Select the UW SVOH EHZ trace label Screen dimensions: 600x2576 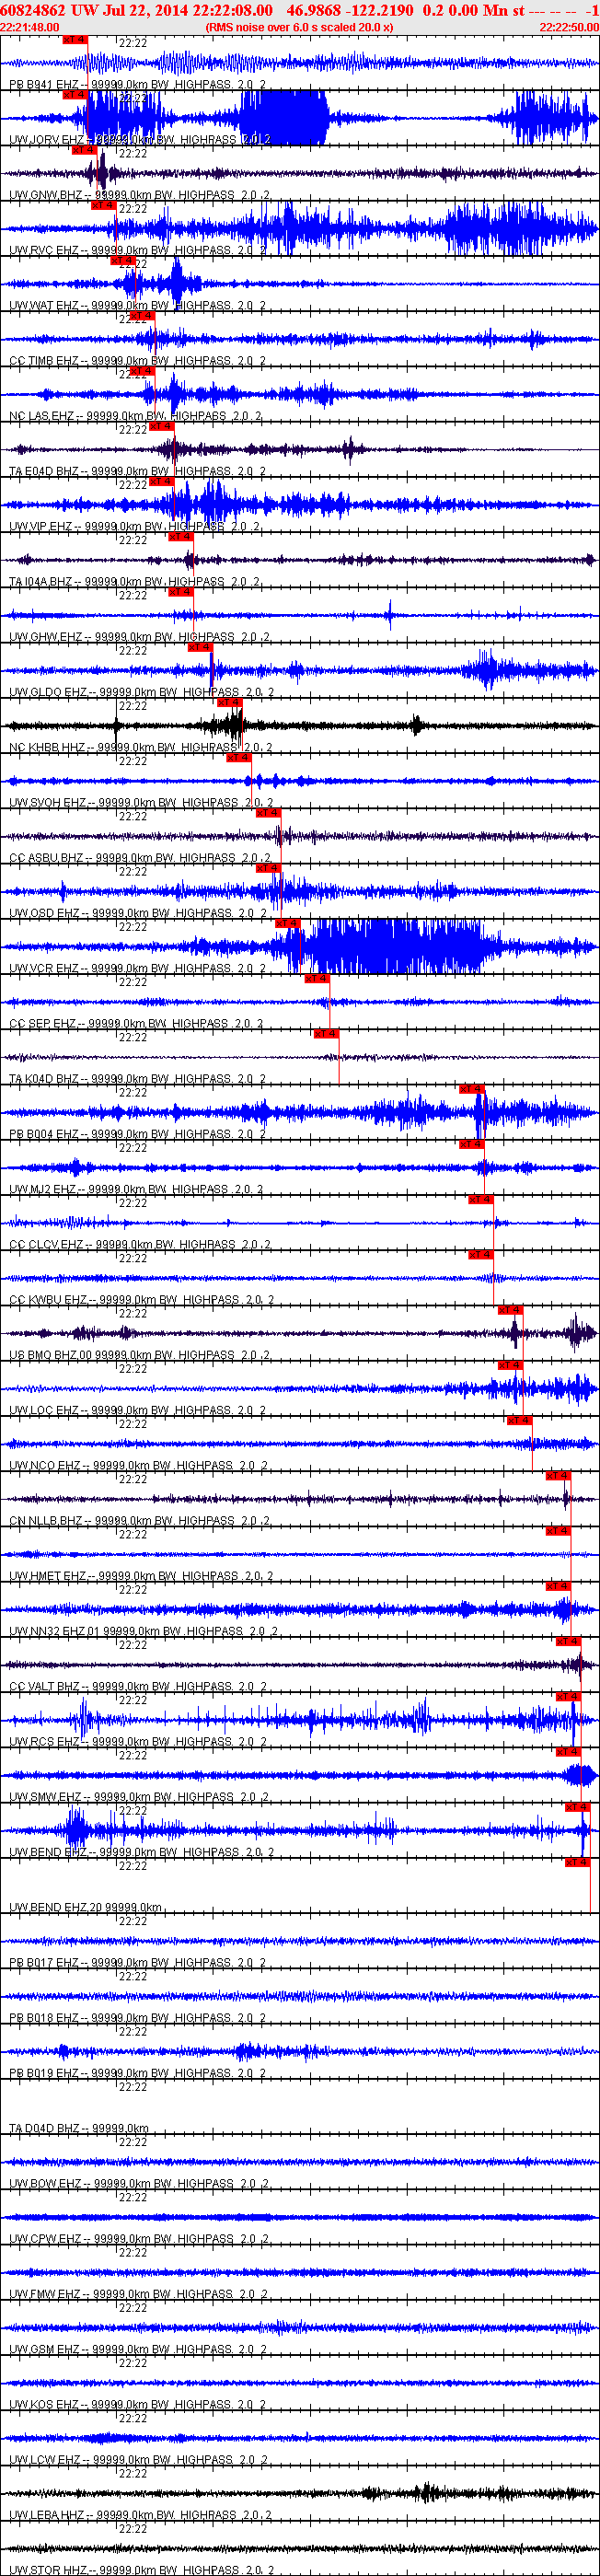click(x=140, y=803)
